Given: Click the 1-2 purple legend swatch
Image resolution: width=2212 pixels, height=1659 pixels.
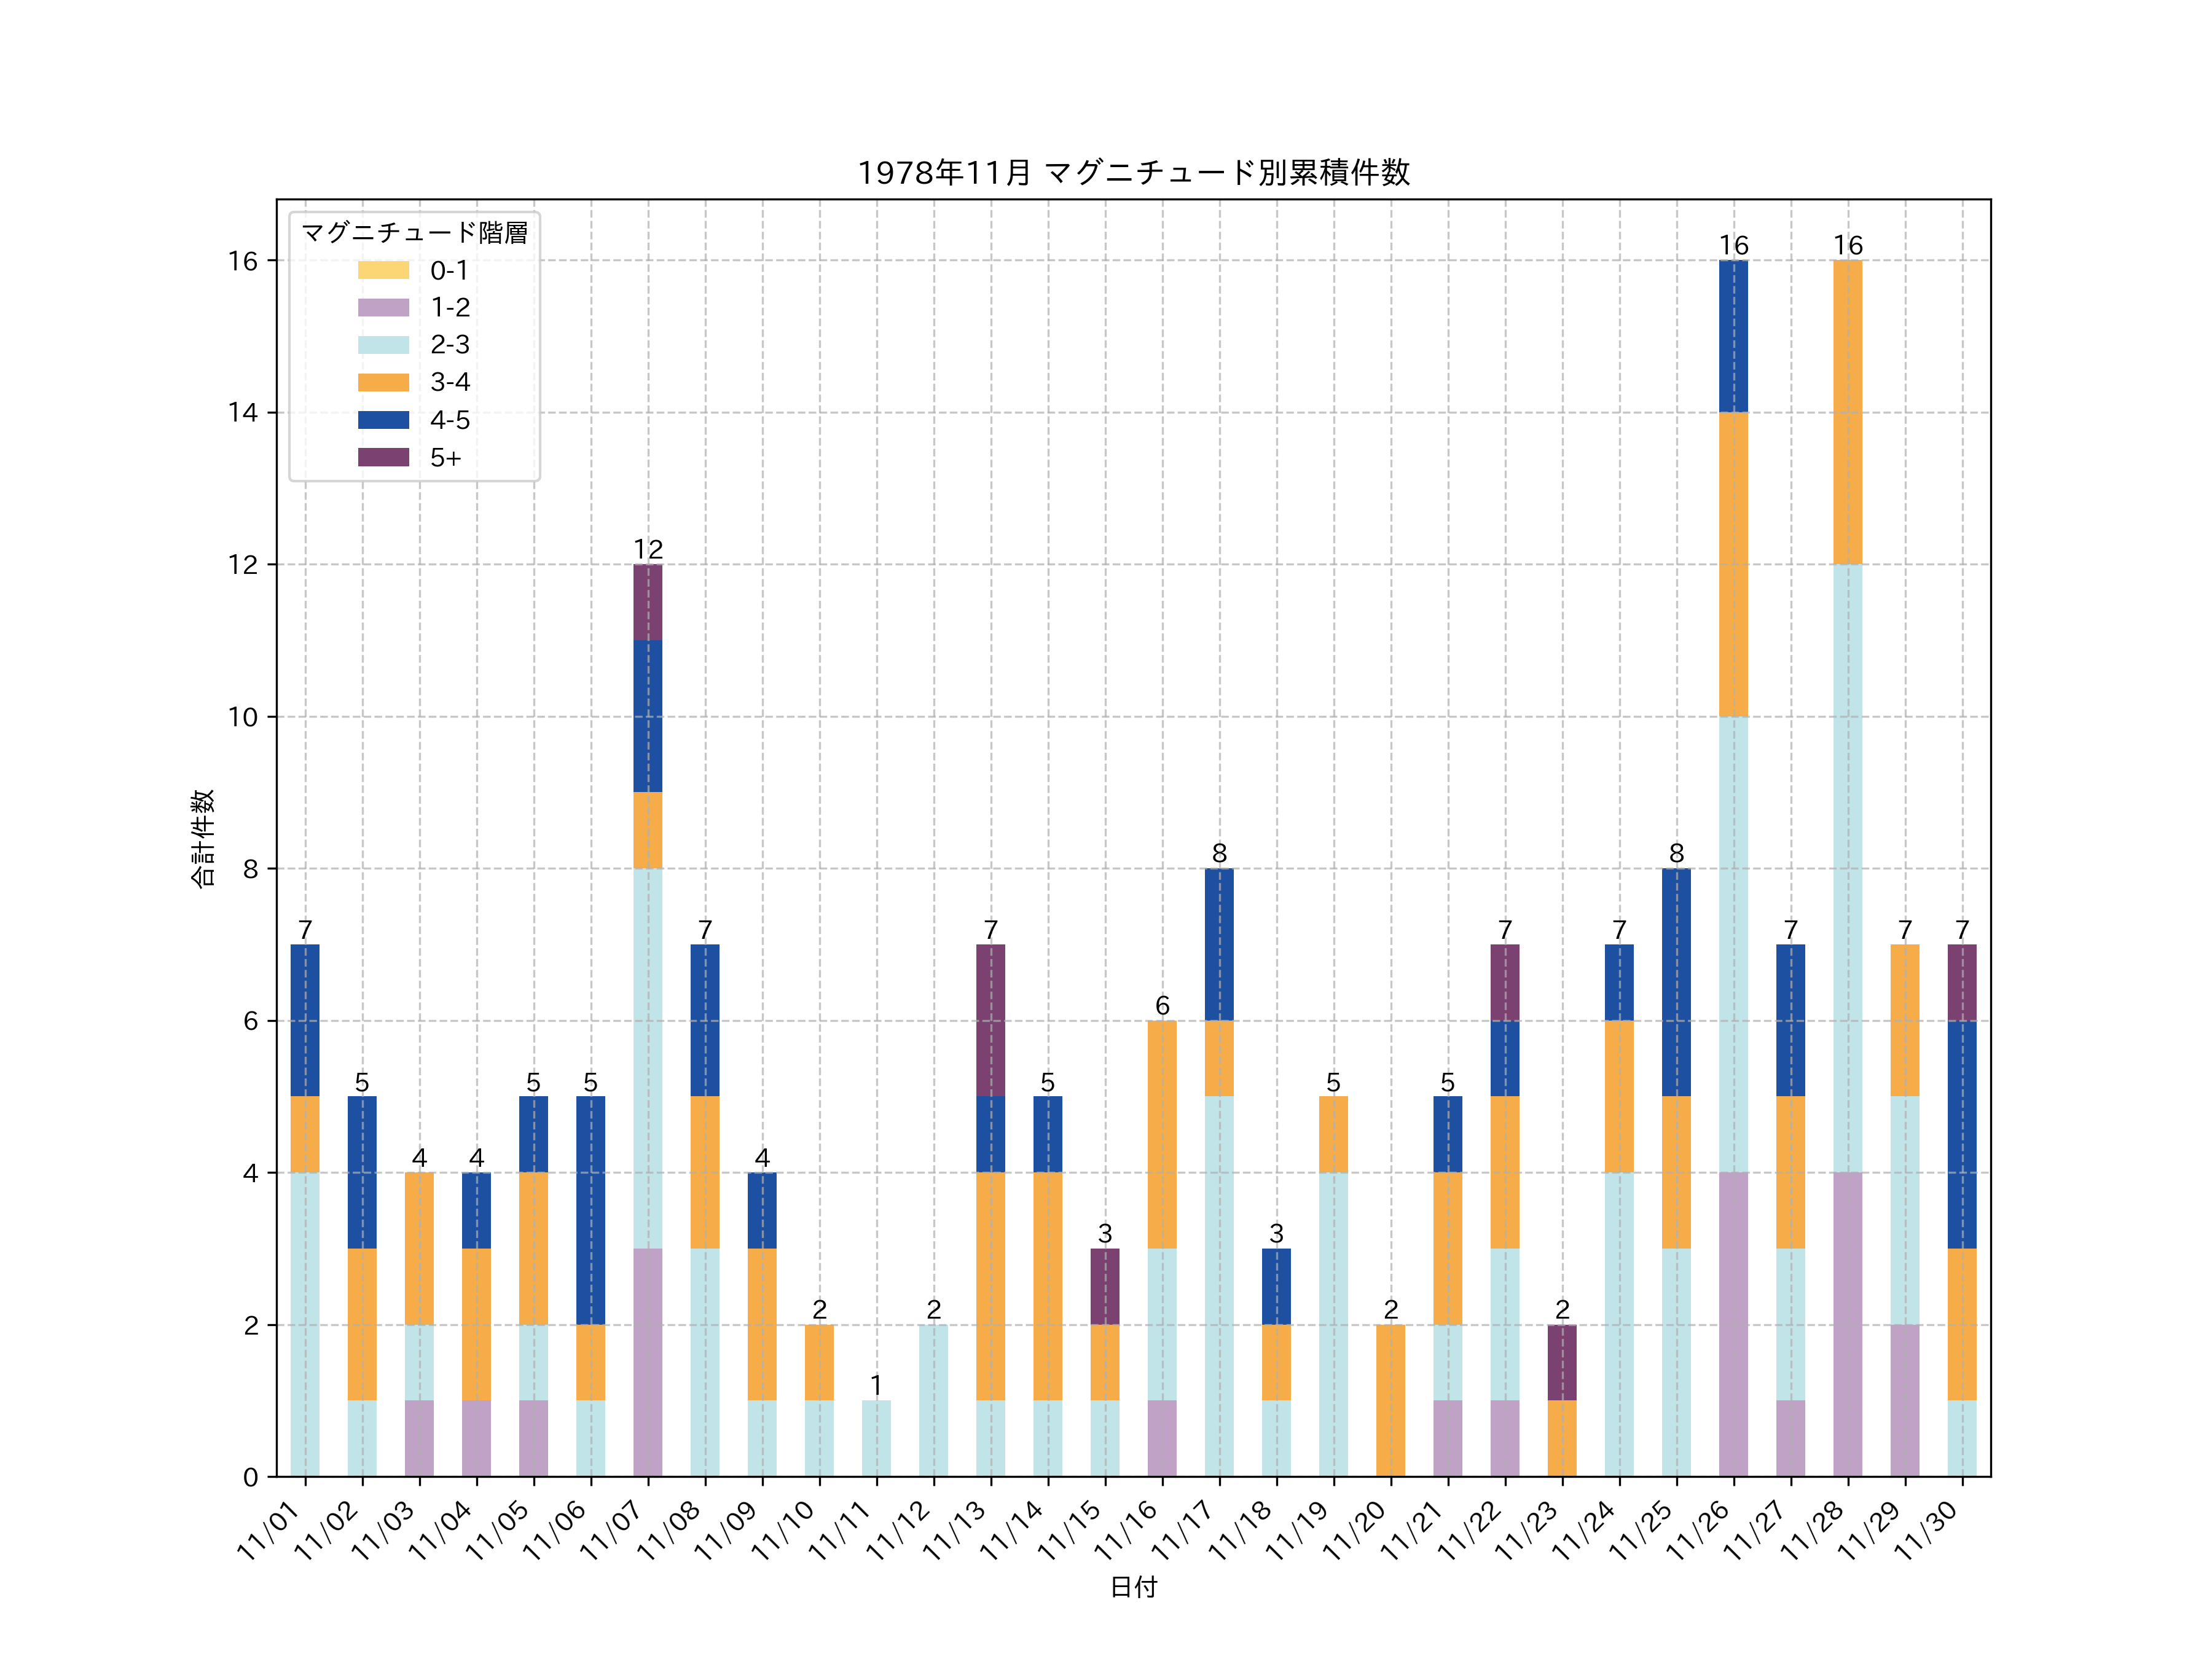Looking at the screenshot, I should 383,308.
